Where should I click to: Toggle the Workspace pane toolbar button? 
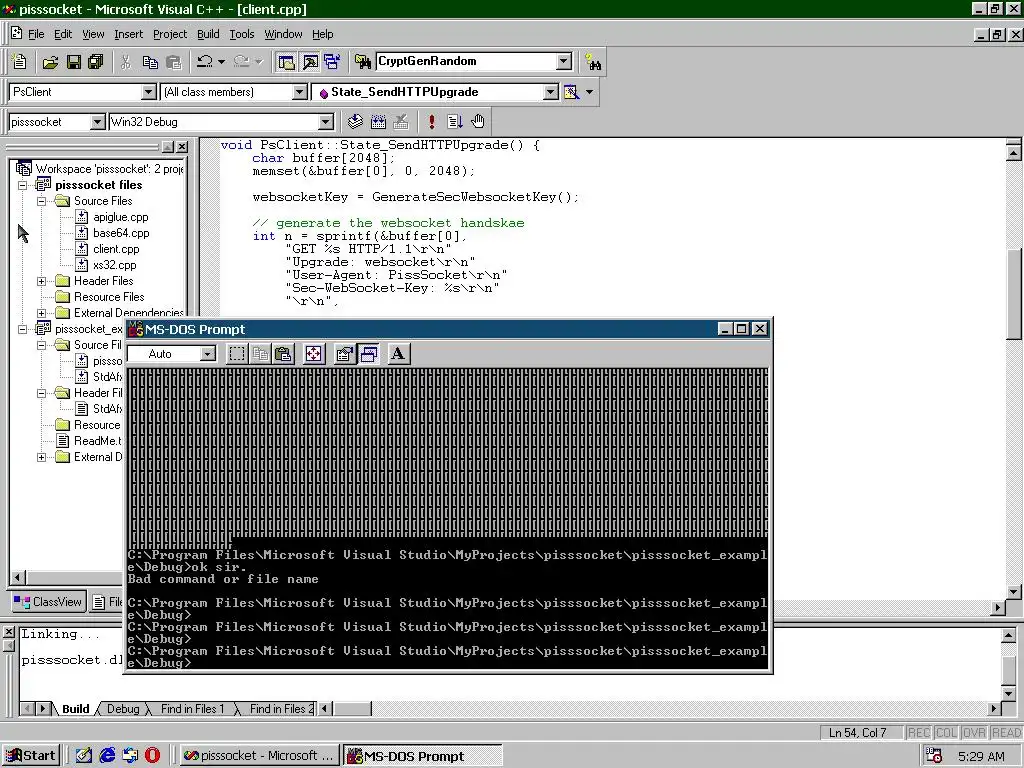286,62
